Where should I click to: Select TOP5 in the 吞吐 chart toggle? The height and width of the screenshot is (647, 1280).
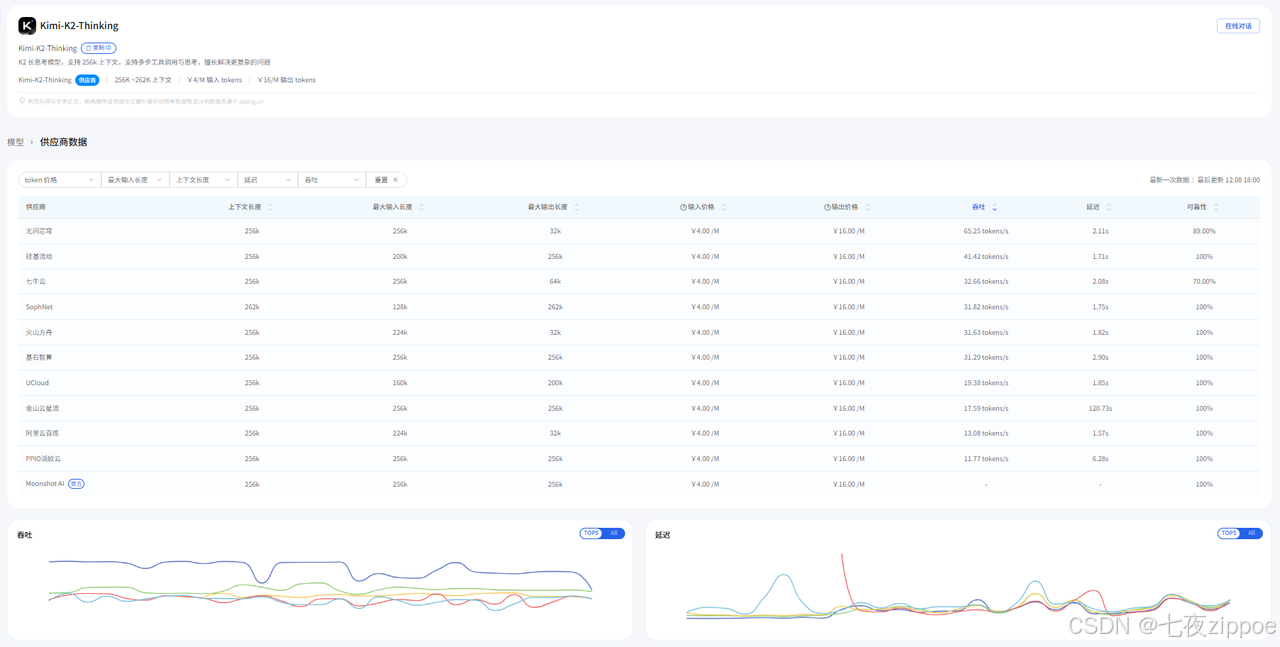tap(591, 533)
